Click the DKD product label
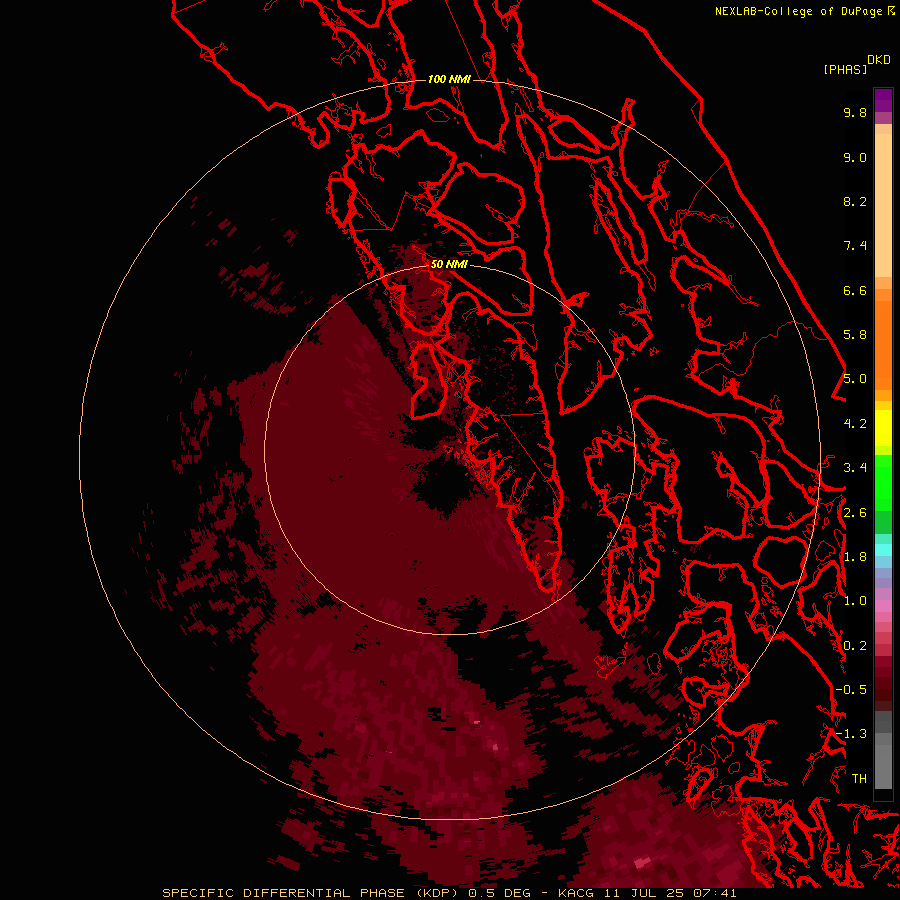This screenshot has width=900, height=900. point(879,60)
